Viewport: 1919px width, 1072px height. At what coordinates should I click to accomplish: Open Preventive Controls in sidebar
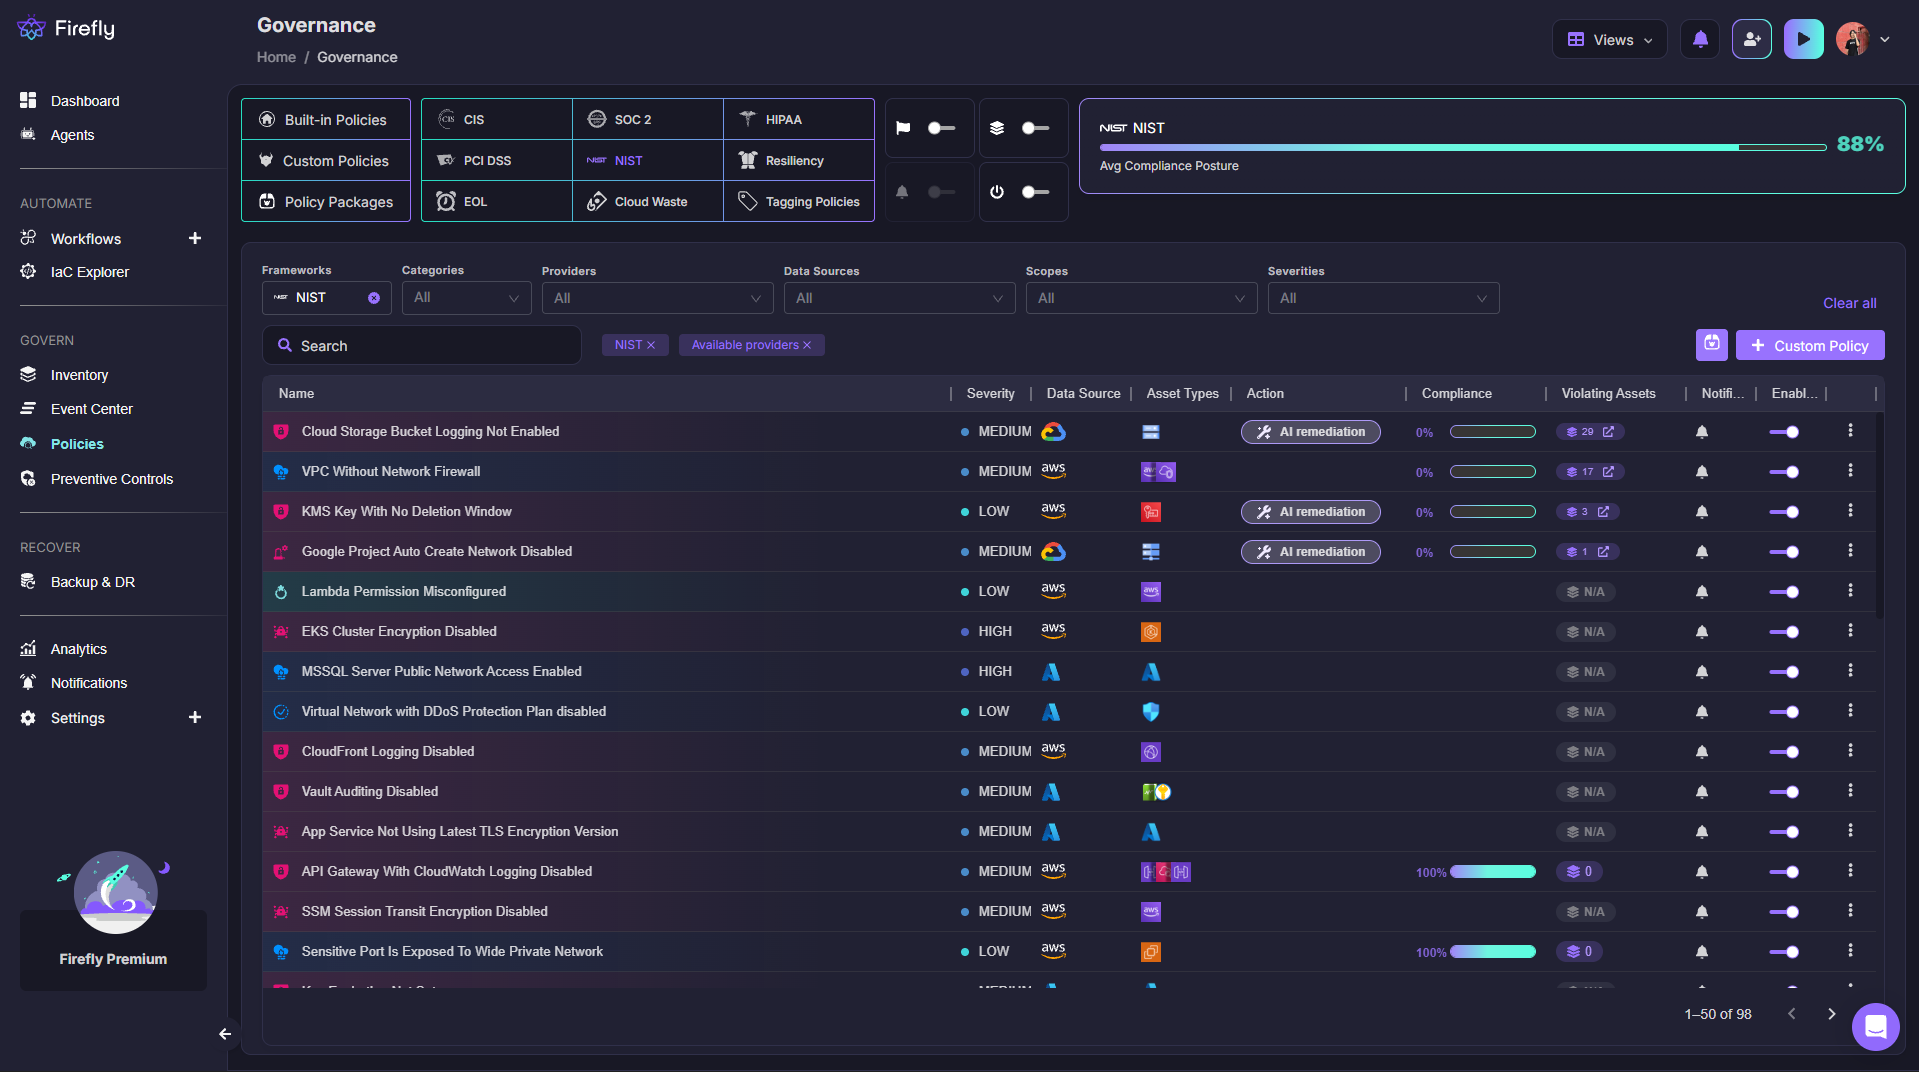click(112, 479)
